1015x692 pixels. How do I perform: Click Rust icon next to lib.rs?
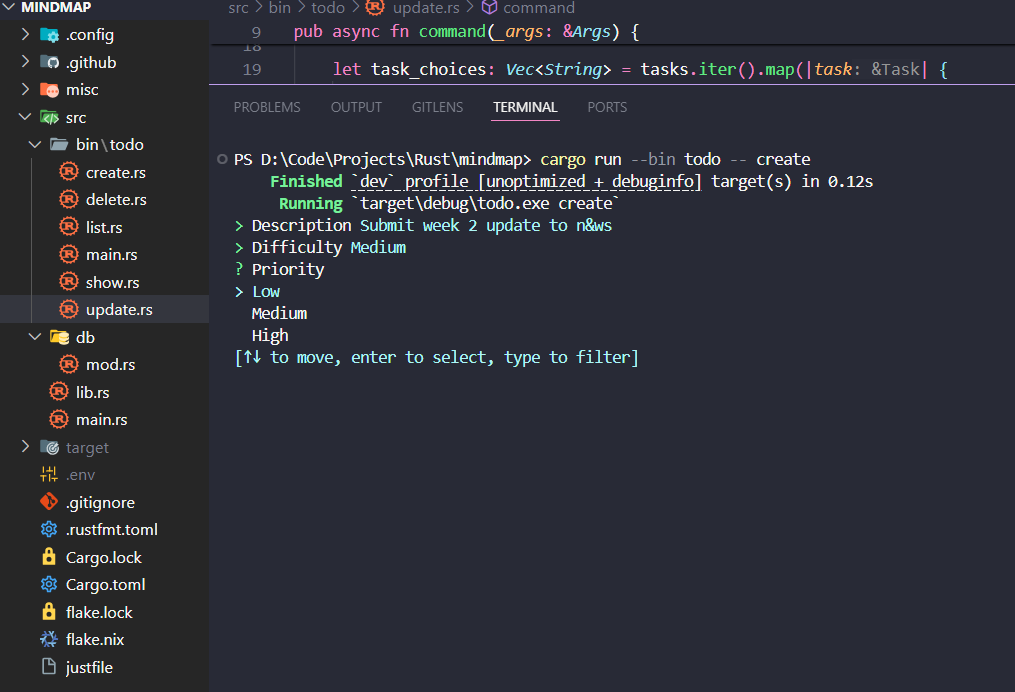coord(59,392)
